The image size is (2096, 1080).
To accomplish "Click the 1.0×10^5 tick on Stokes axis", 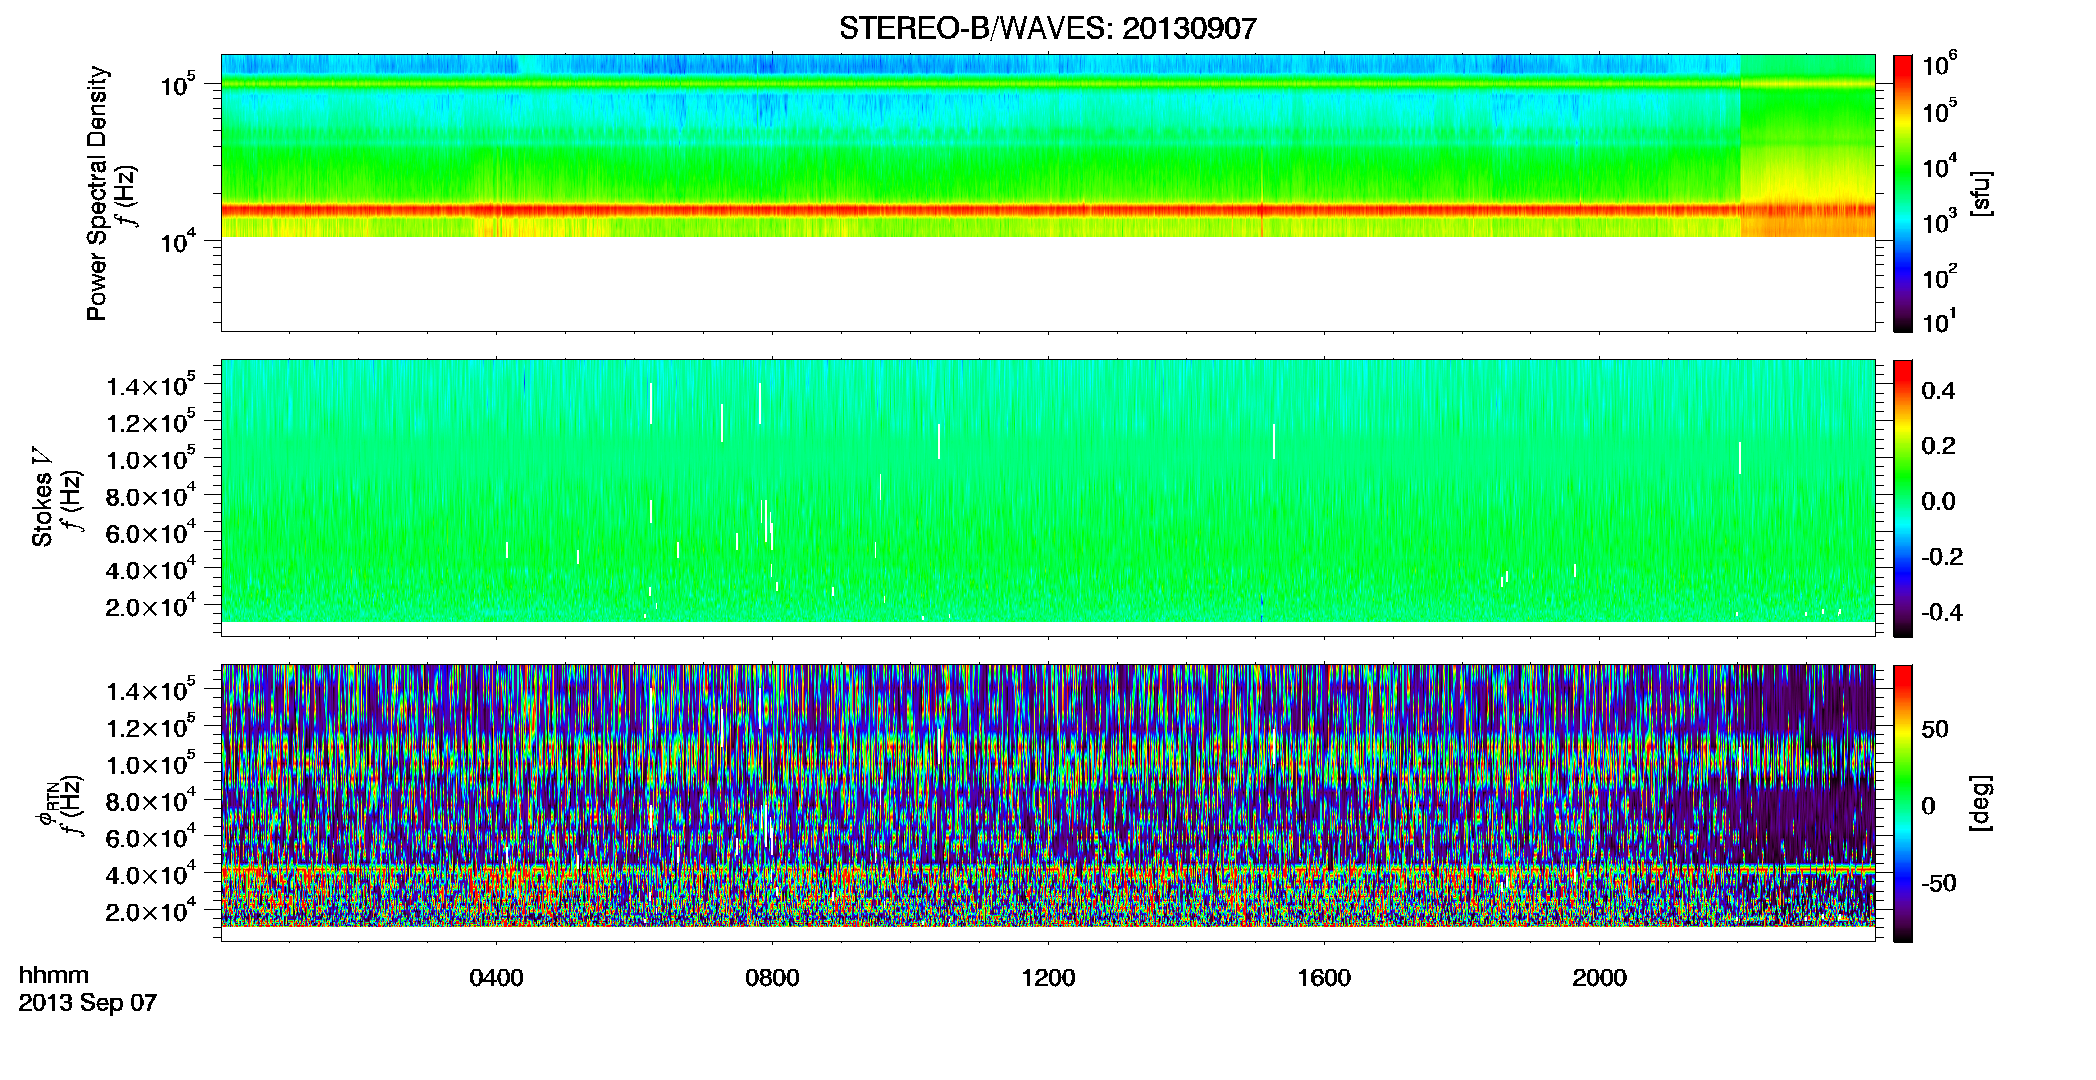I will point(151,458).
